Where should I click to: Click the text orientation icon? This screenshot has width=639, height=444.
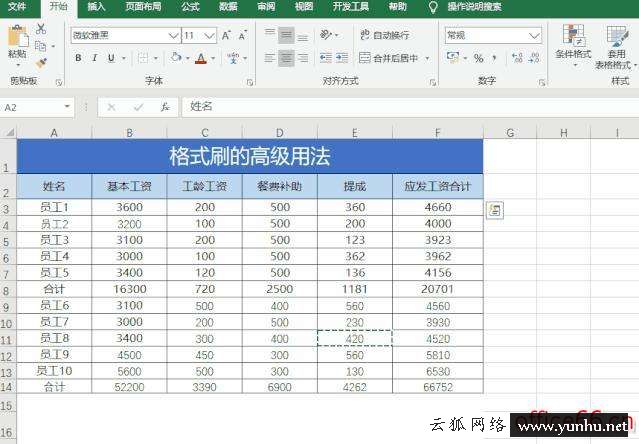tap(326, 35)
